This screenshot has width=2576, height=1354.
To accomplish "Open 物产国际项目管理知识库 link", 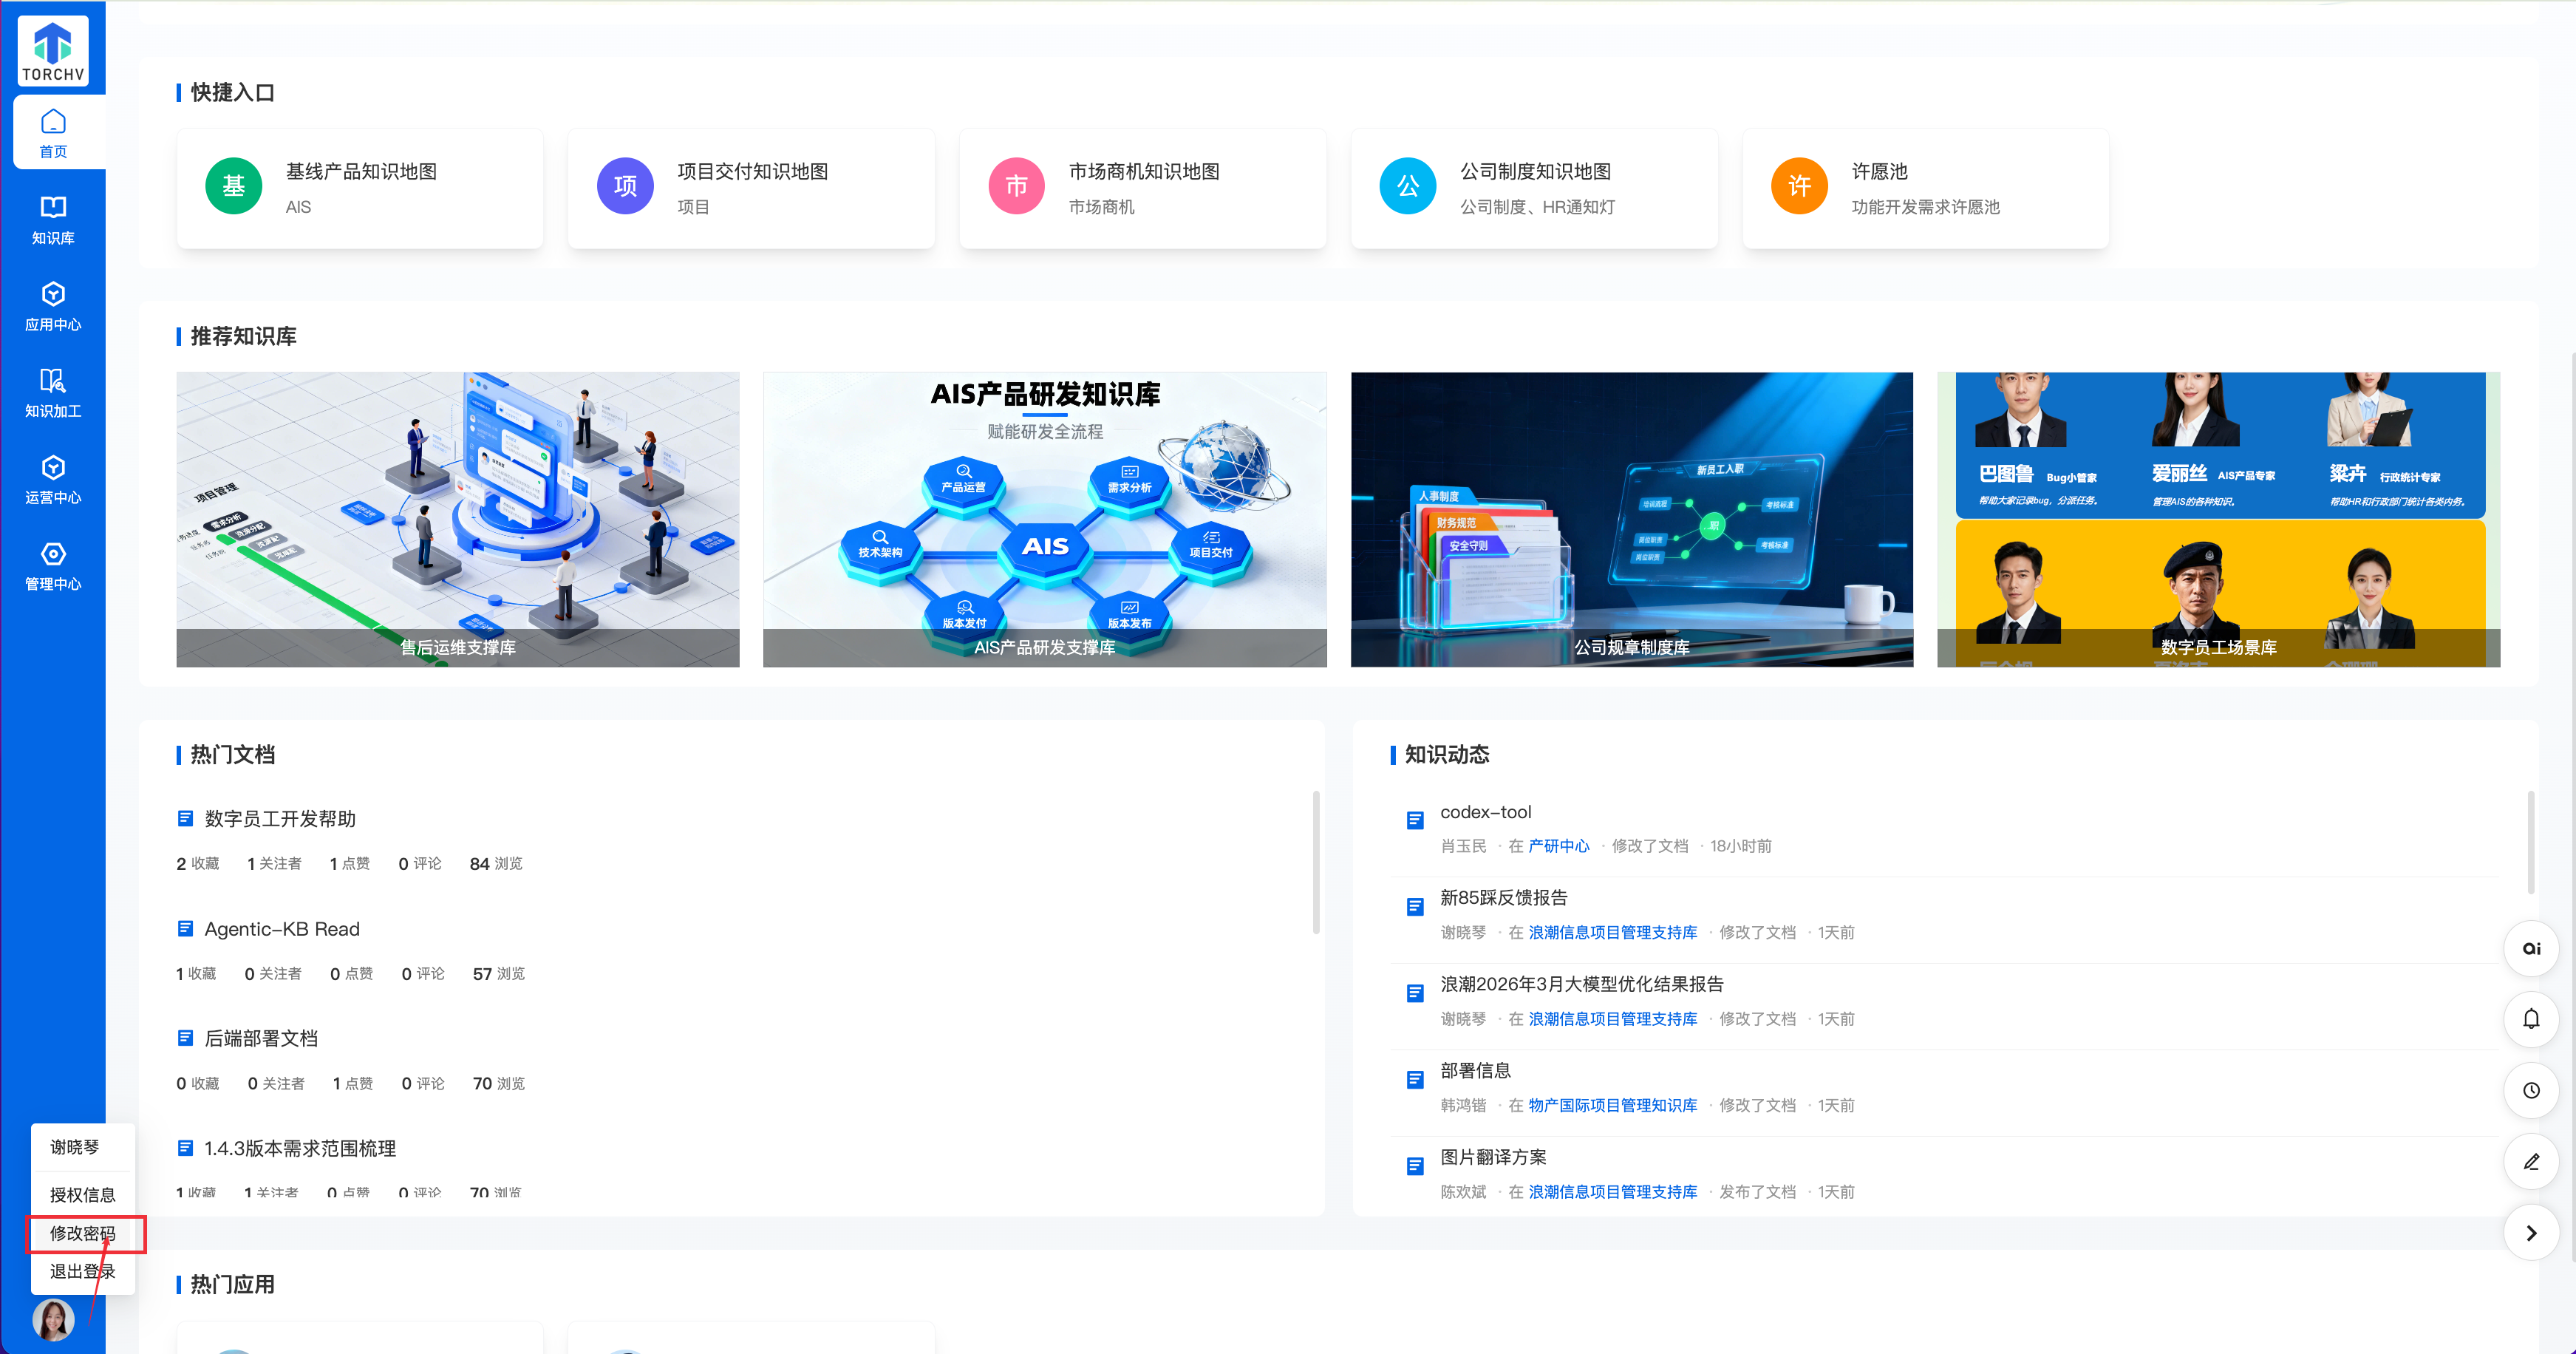I will click(x=1612, y=1105).
